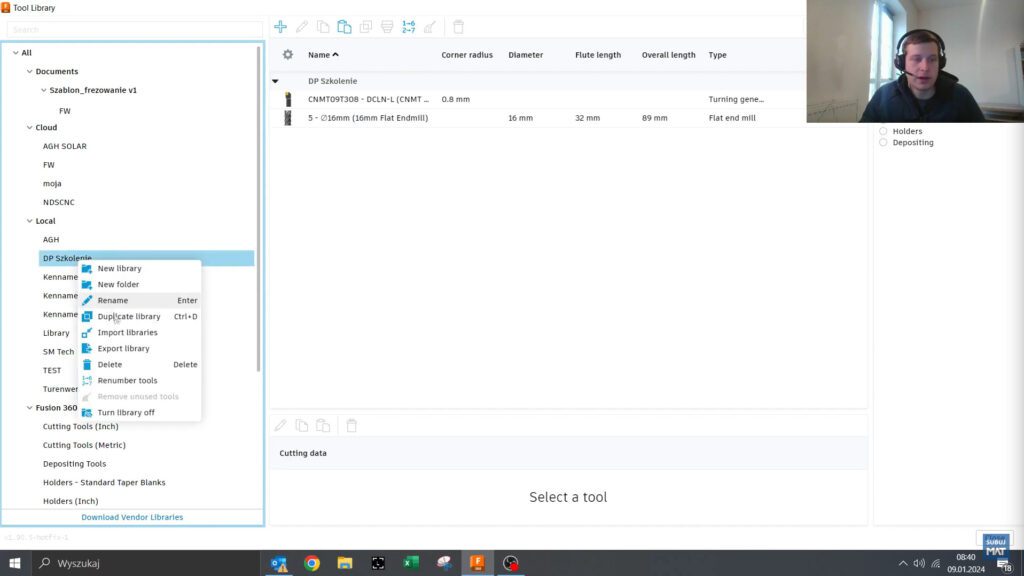
Task: Open column settings gear icon
Action: tap(288, 55)
